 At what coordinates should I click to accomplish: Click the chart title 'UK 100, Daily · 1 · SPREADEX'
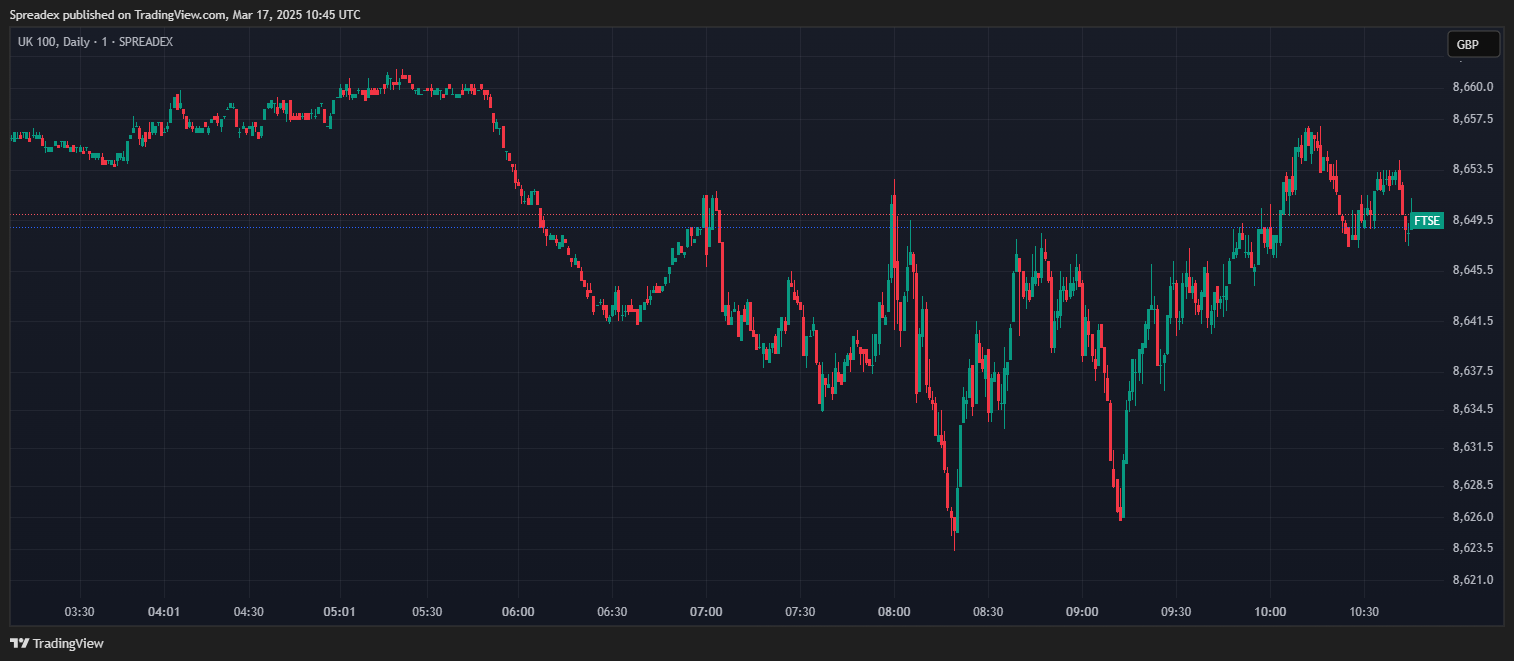[95, 41]
